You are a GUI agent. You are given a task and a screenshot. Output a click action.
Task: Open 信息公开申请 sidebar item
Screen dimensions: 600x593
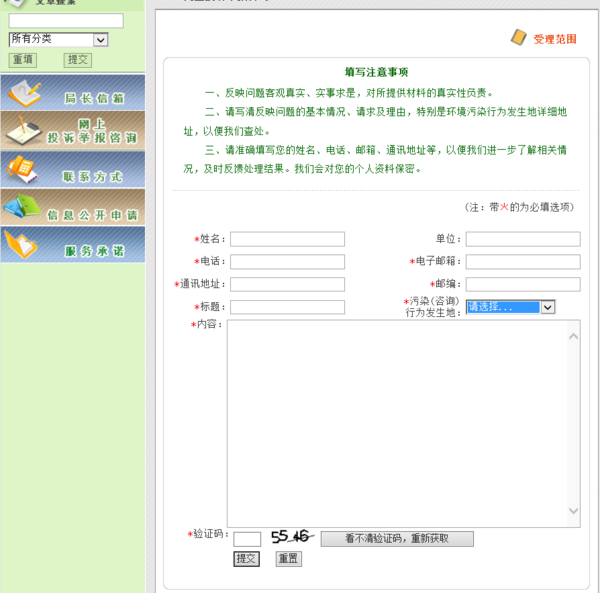[x=73, y=207]
